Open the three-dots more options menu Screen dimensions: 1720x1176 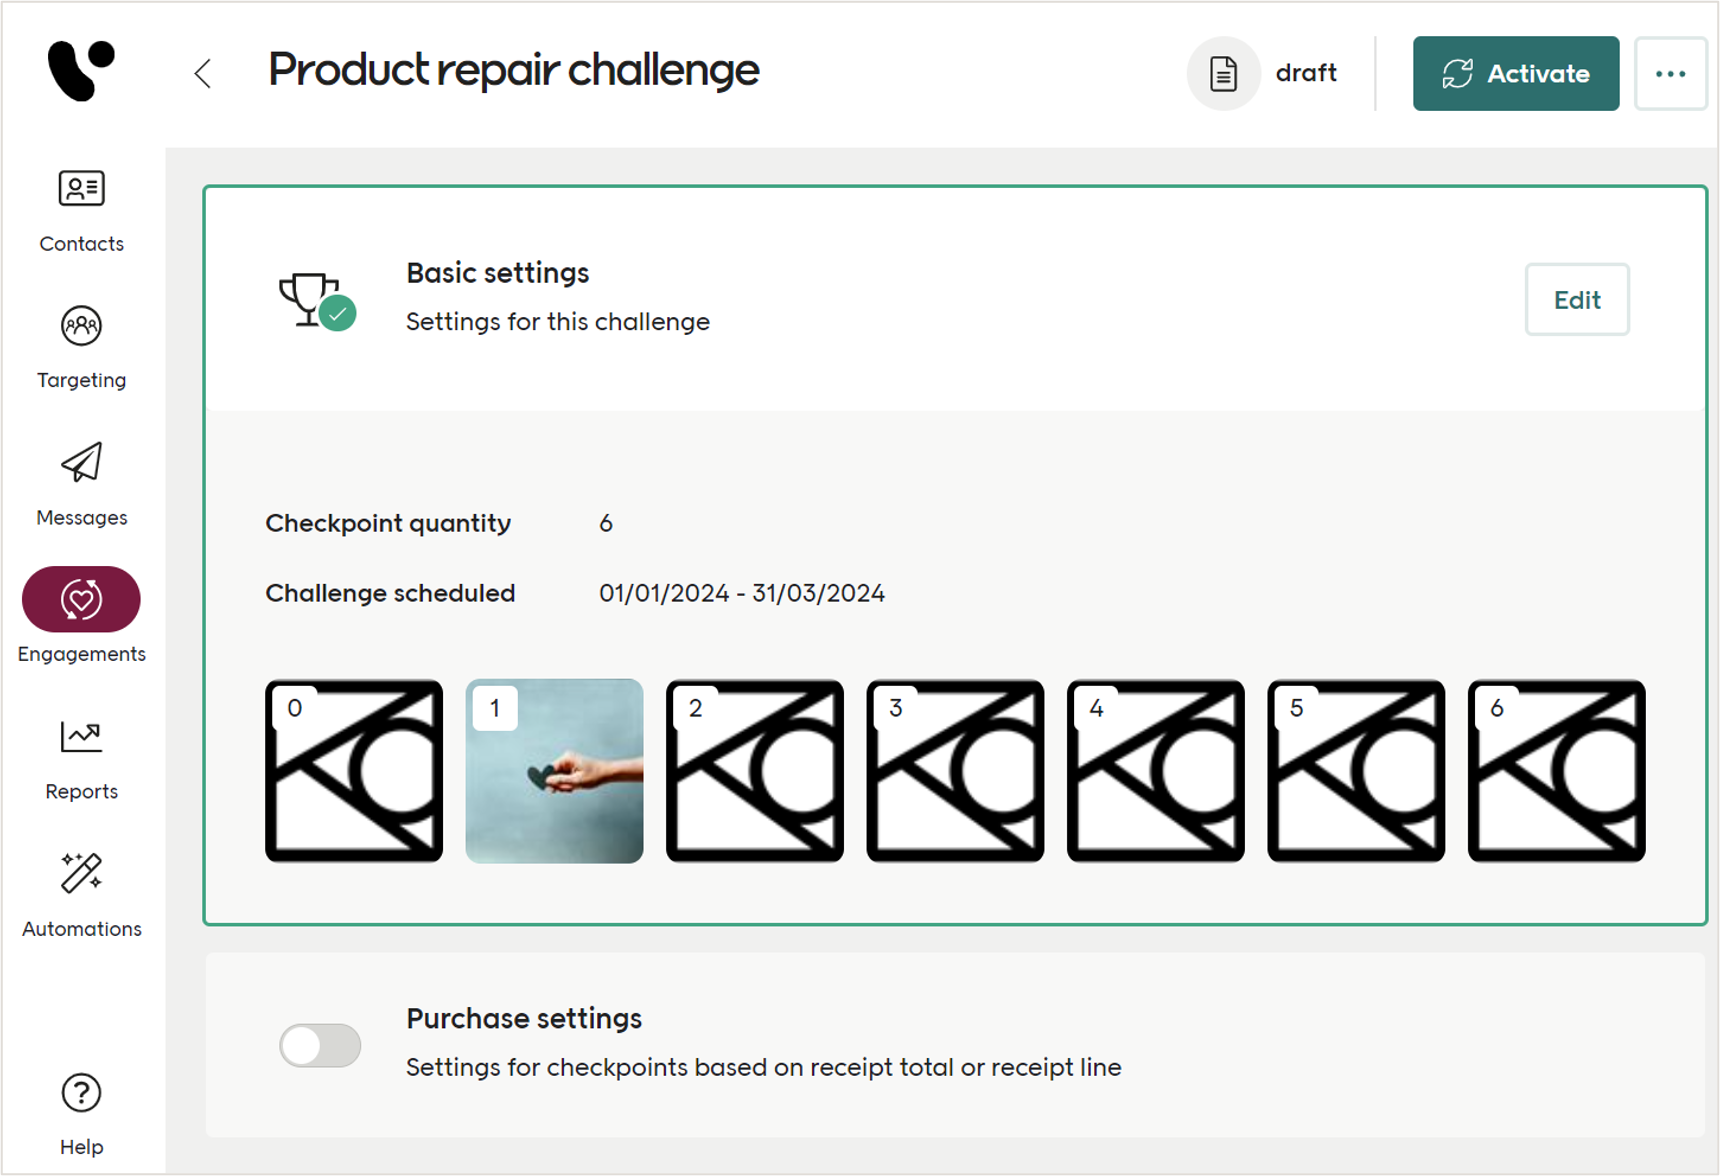click(x=1670, y=73)
